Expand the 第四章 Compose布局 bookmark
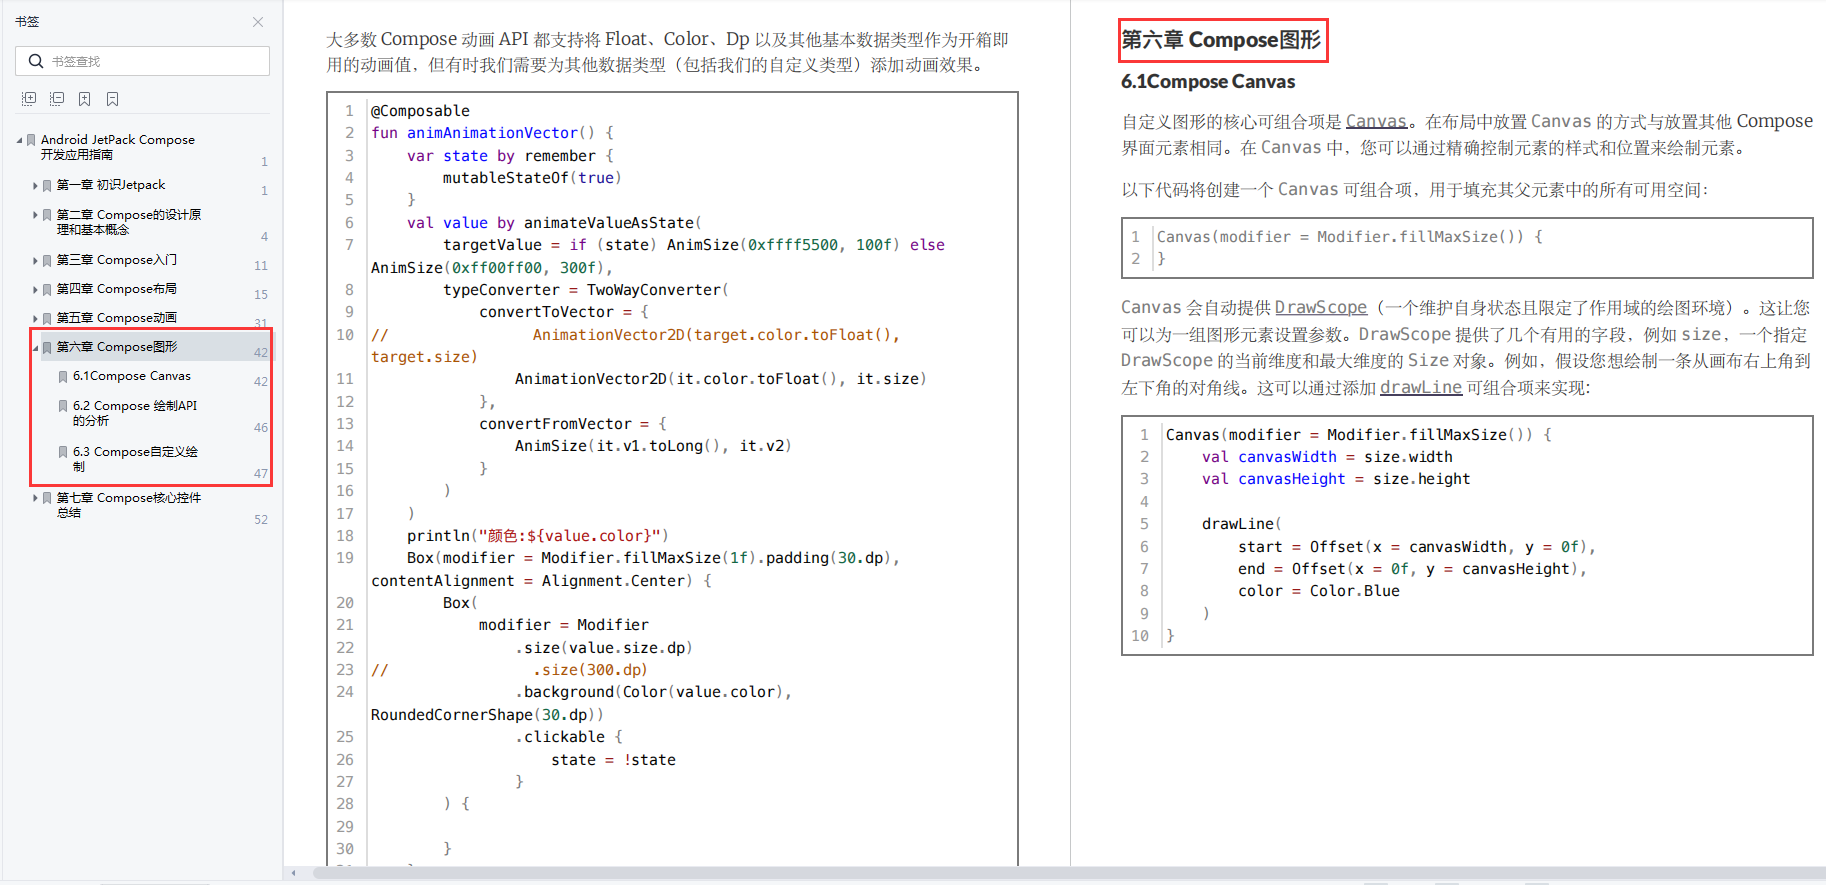This screenshot has height=885, width=1826. 35,289
